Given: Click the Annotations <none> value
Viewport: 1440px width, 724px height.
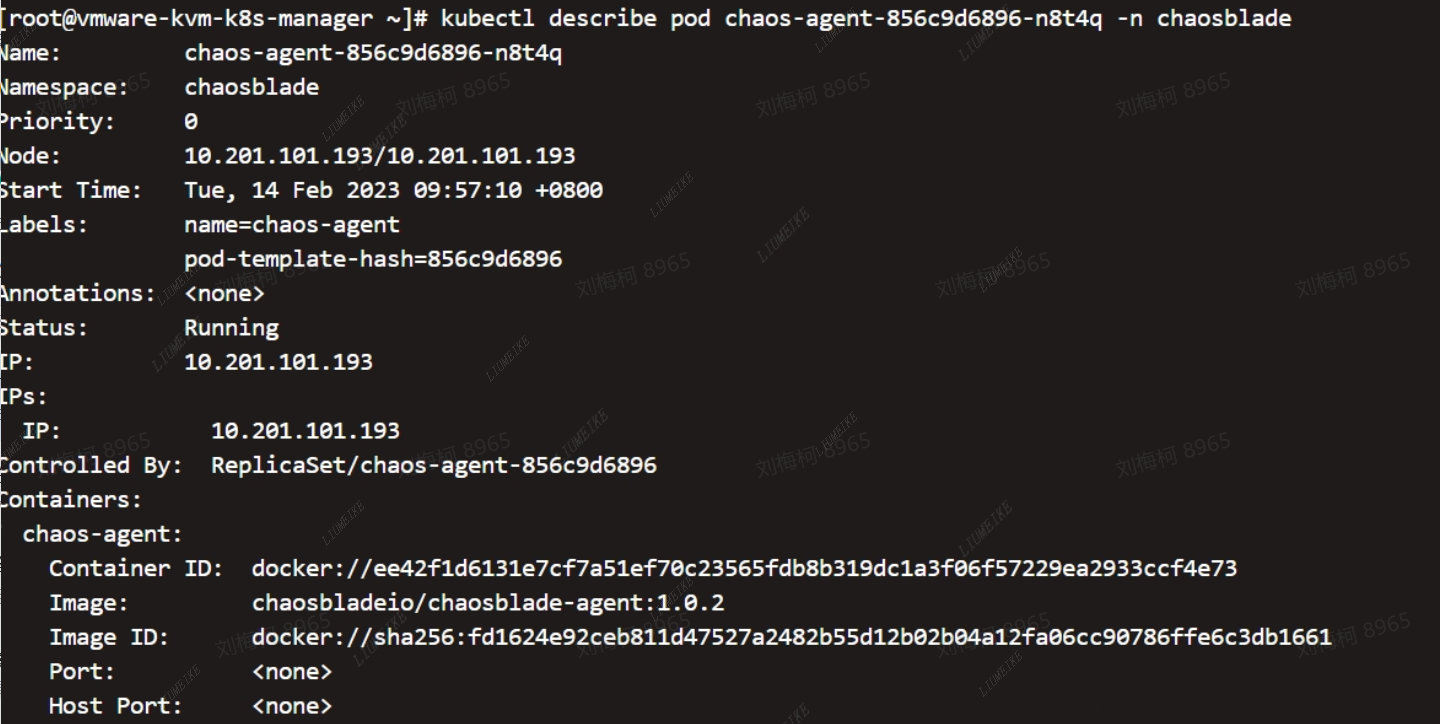Looking at the screenshot, I should coord(225,293).
